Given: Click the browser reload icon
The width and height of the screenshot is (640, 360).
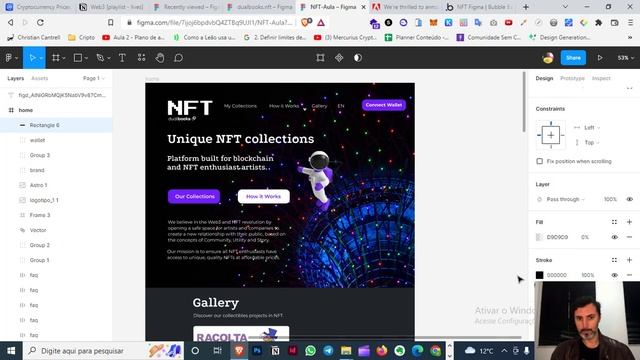Looking at the screenshot, I should point(40,22).
